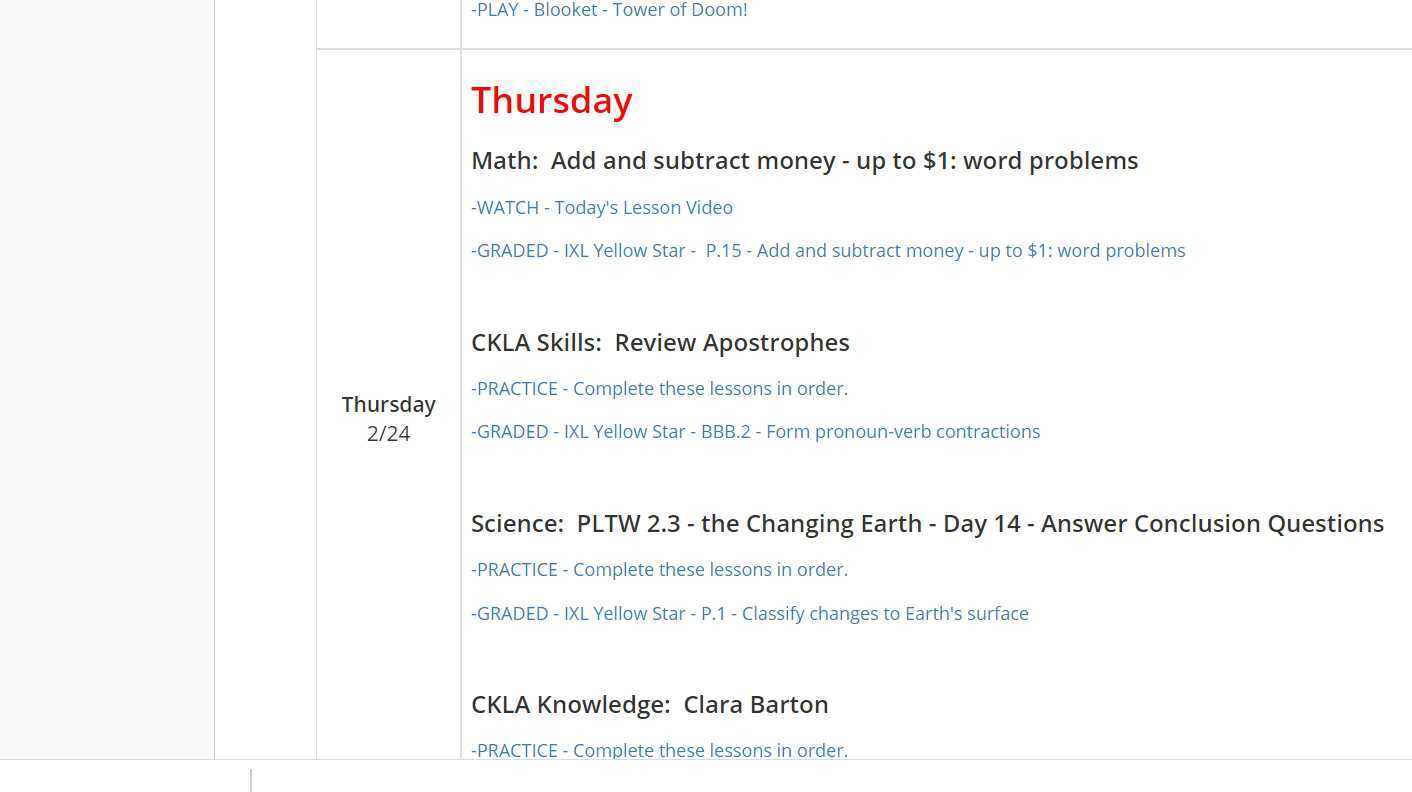Open IXL P.1 Classify changes to Earth's surface
This screenshot has height=792, width=1412.
[749, 614]
